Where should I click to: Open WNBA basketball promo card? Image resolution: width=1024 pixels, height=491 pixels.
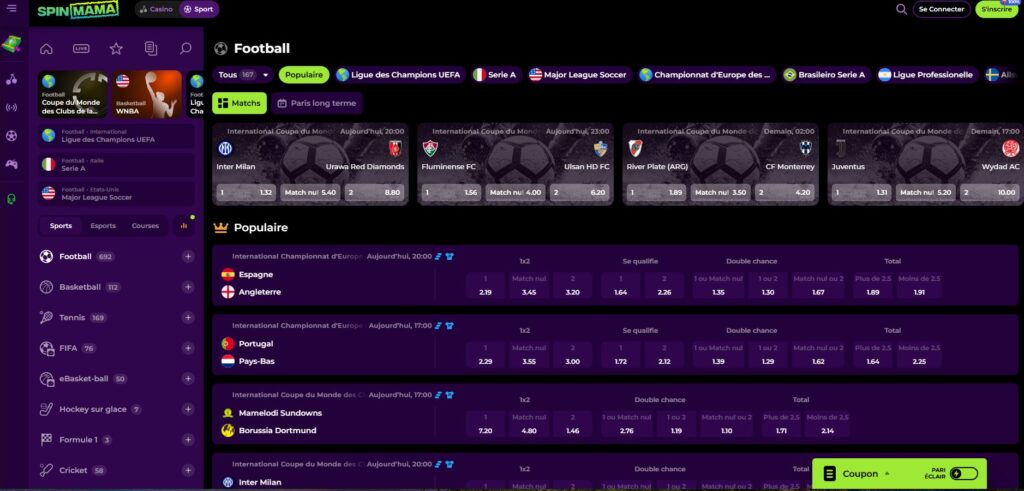[147, 94]
